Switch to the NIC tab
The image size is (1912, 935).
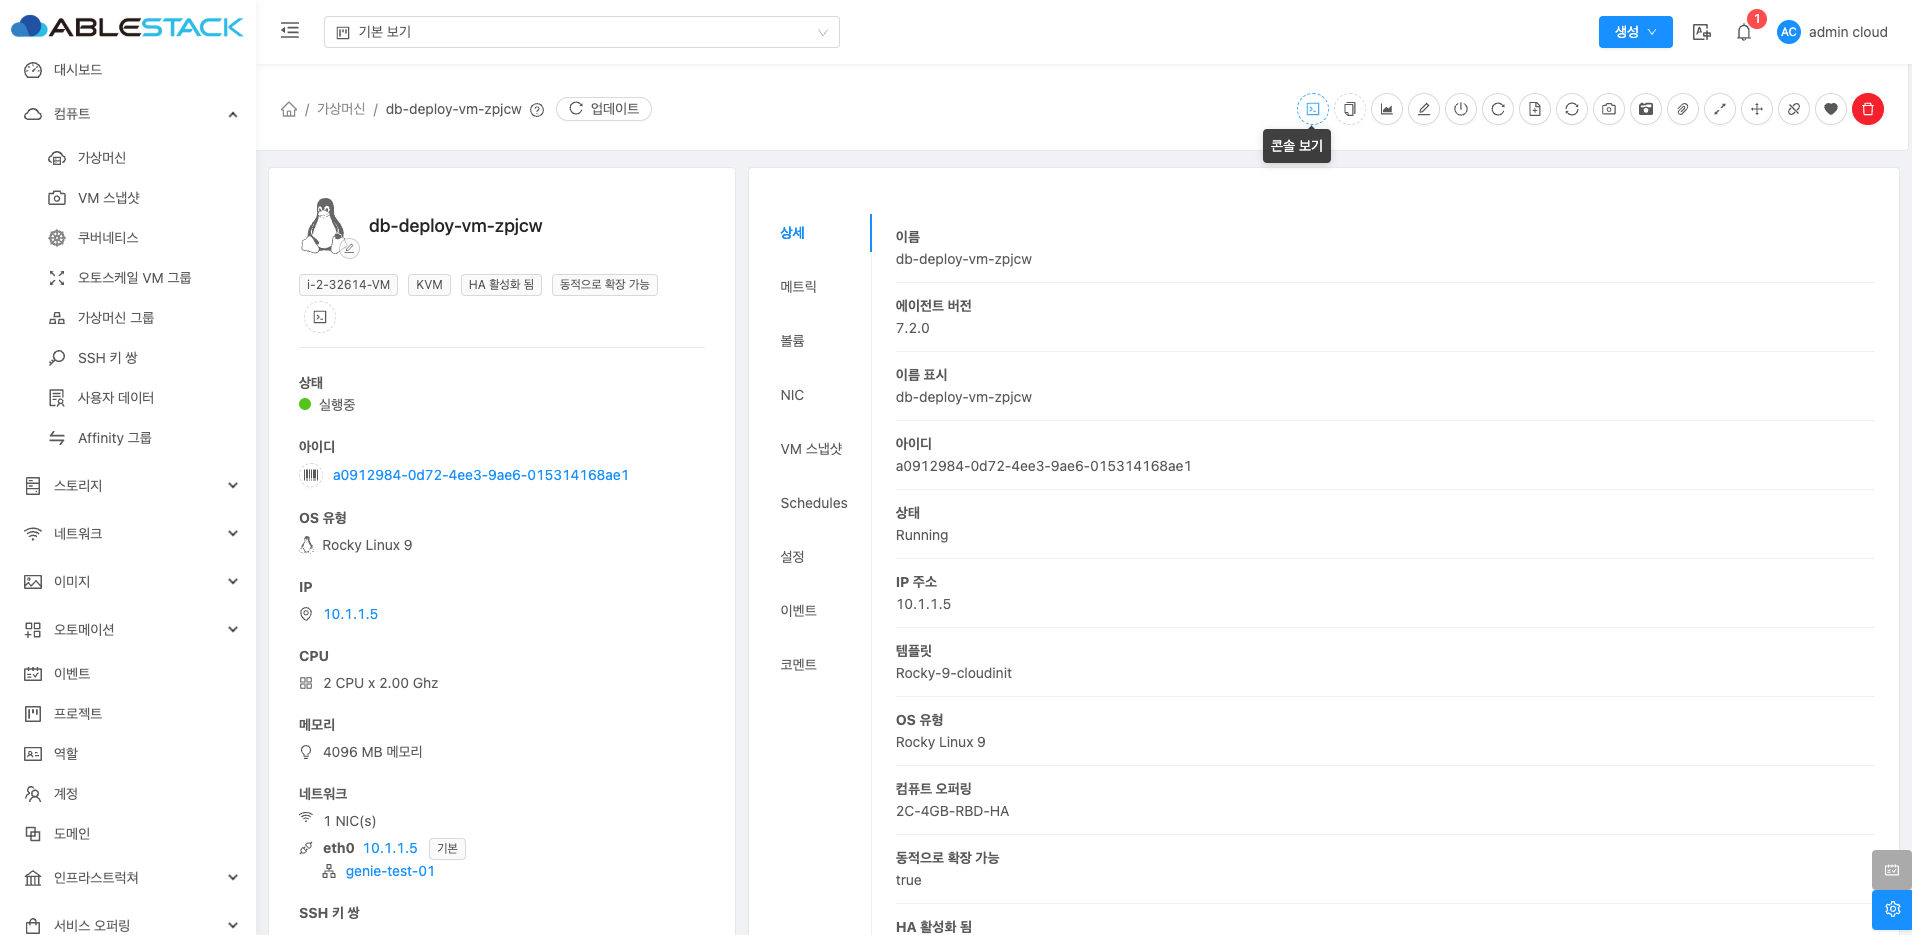792,395
